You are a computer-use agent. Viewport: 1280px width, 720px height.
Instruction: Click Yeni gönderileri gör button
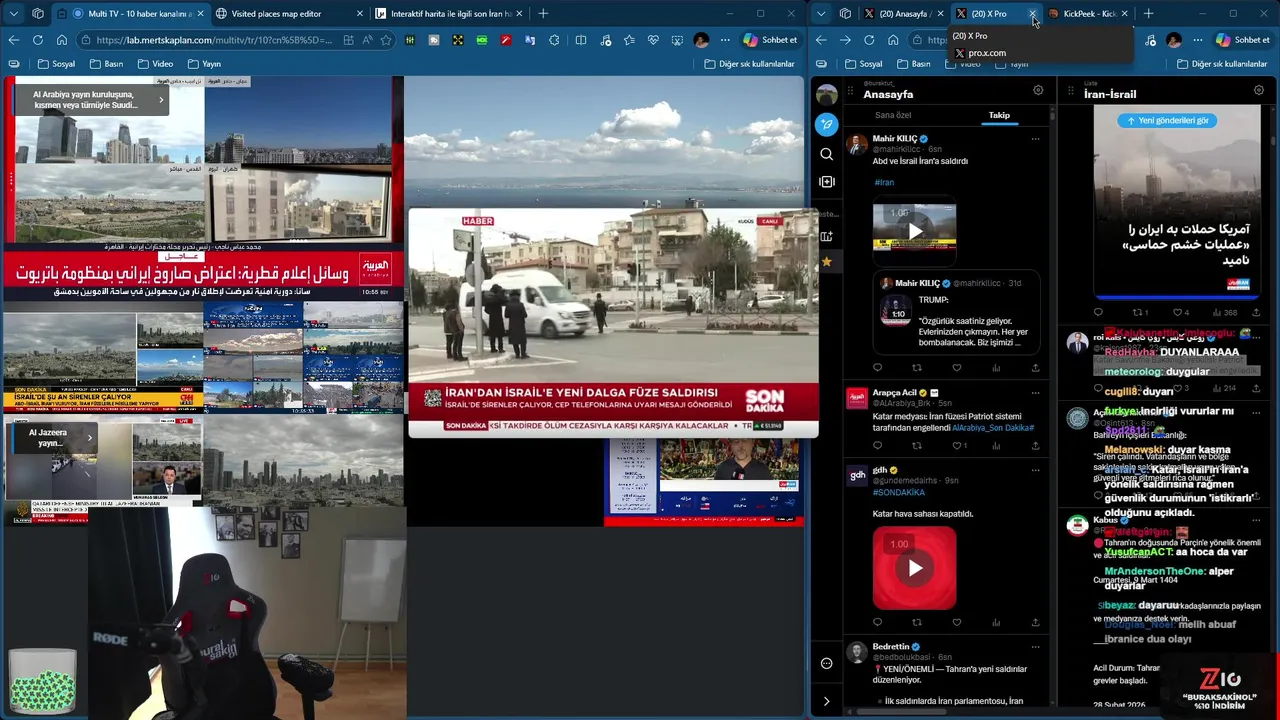coord(1167,120)
